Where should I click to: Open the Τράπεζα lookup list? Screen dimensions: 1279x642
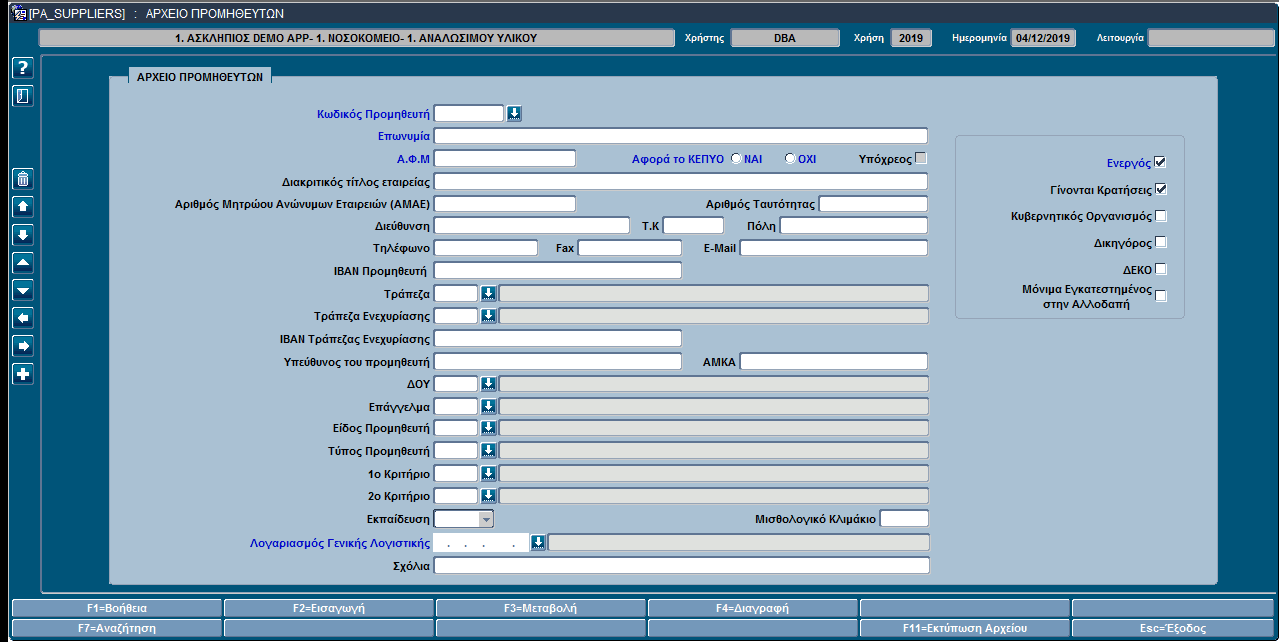click(488, 293)
